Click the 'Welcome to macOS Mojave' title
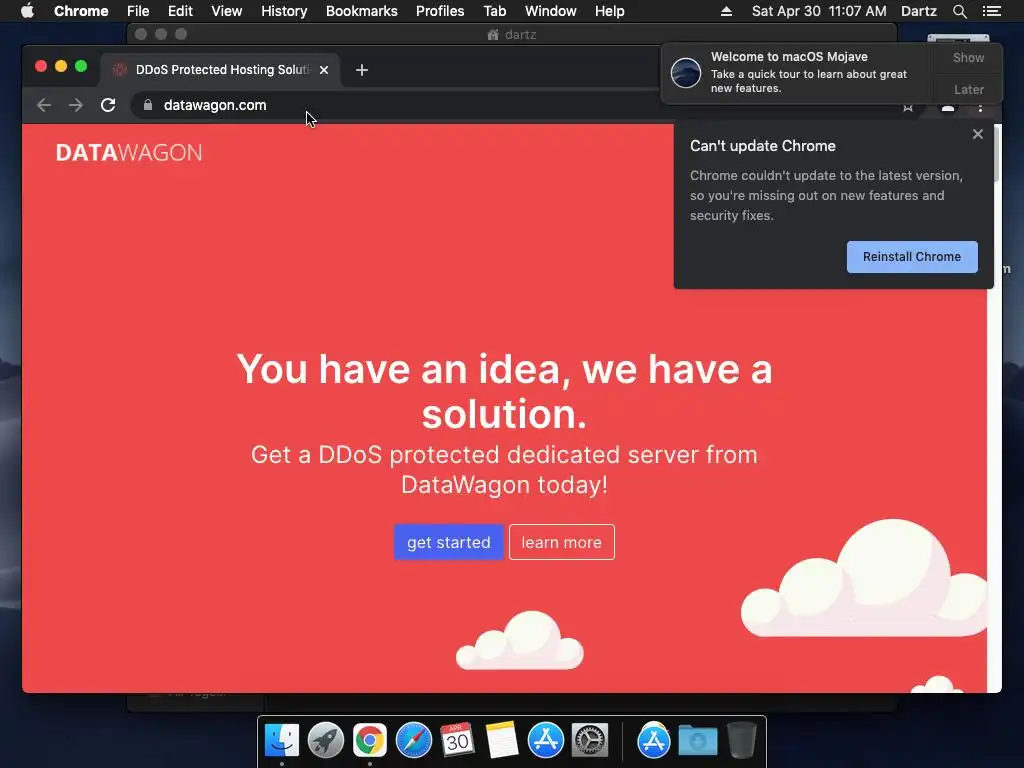The height and width of the screenshot is (768, 1024). 789,57
